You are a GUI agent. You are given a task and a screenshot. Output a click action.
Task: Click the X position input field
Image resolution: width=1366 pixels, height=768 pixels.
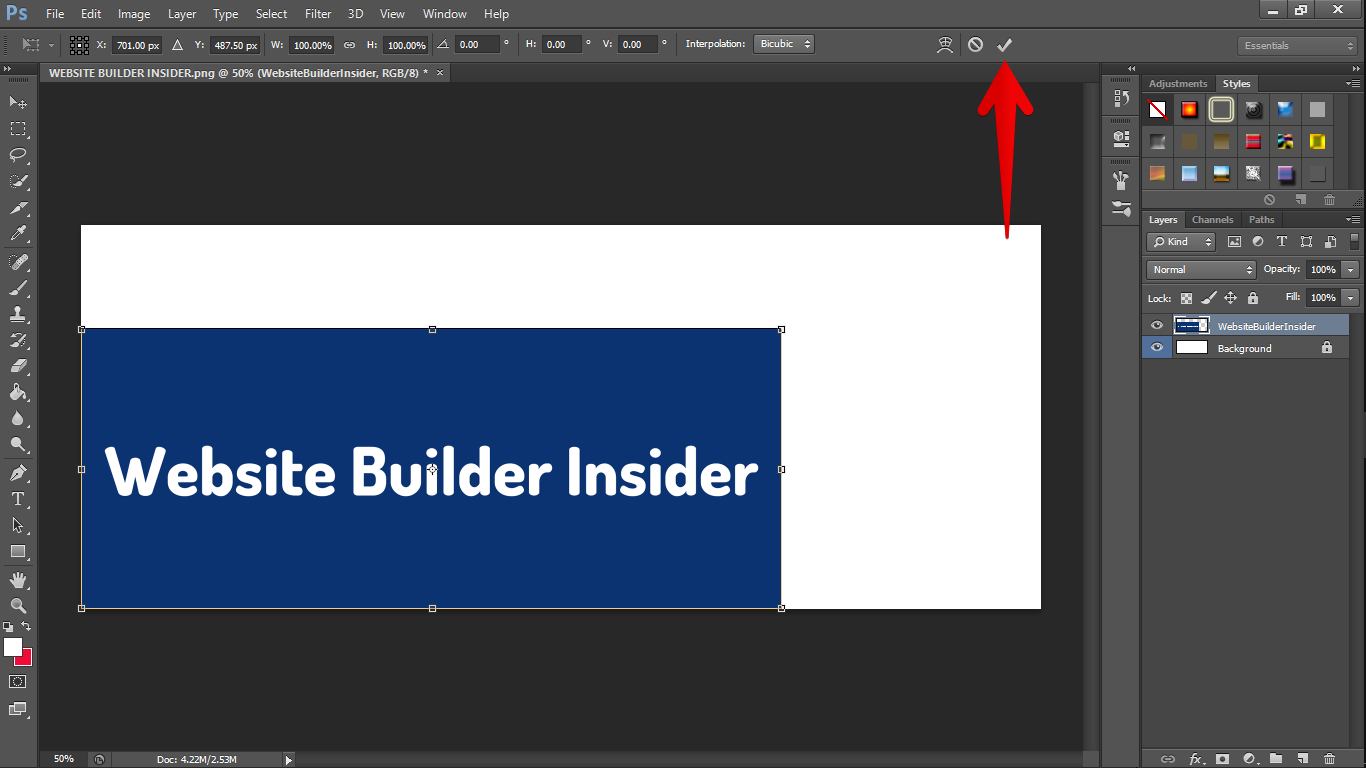[137, 45]
